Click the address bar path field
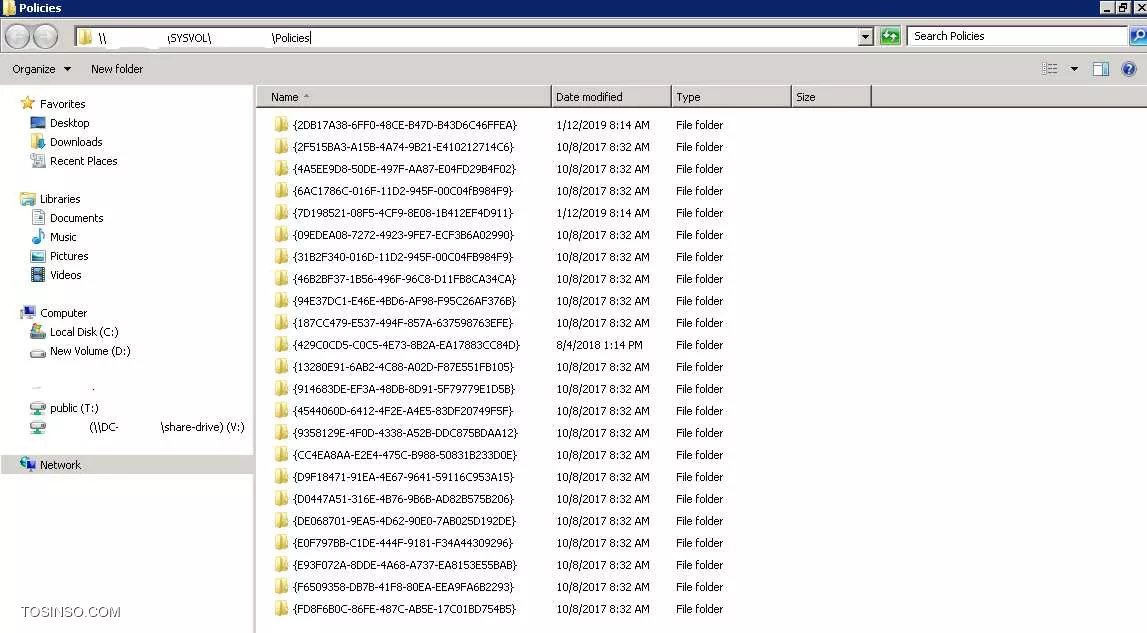Screen dimensions: 1147x633 tap(466, 37)
